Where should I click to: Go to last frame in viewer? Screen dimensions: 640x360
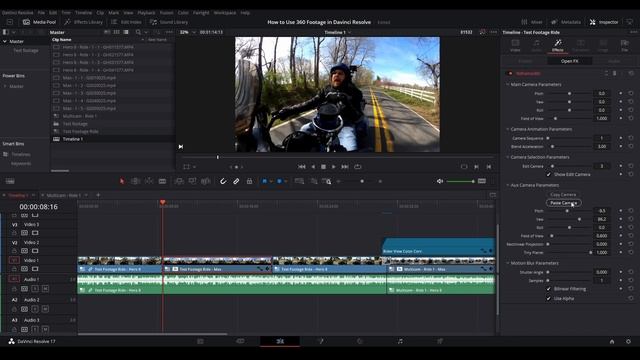coord(345,167)
